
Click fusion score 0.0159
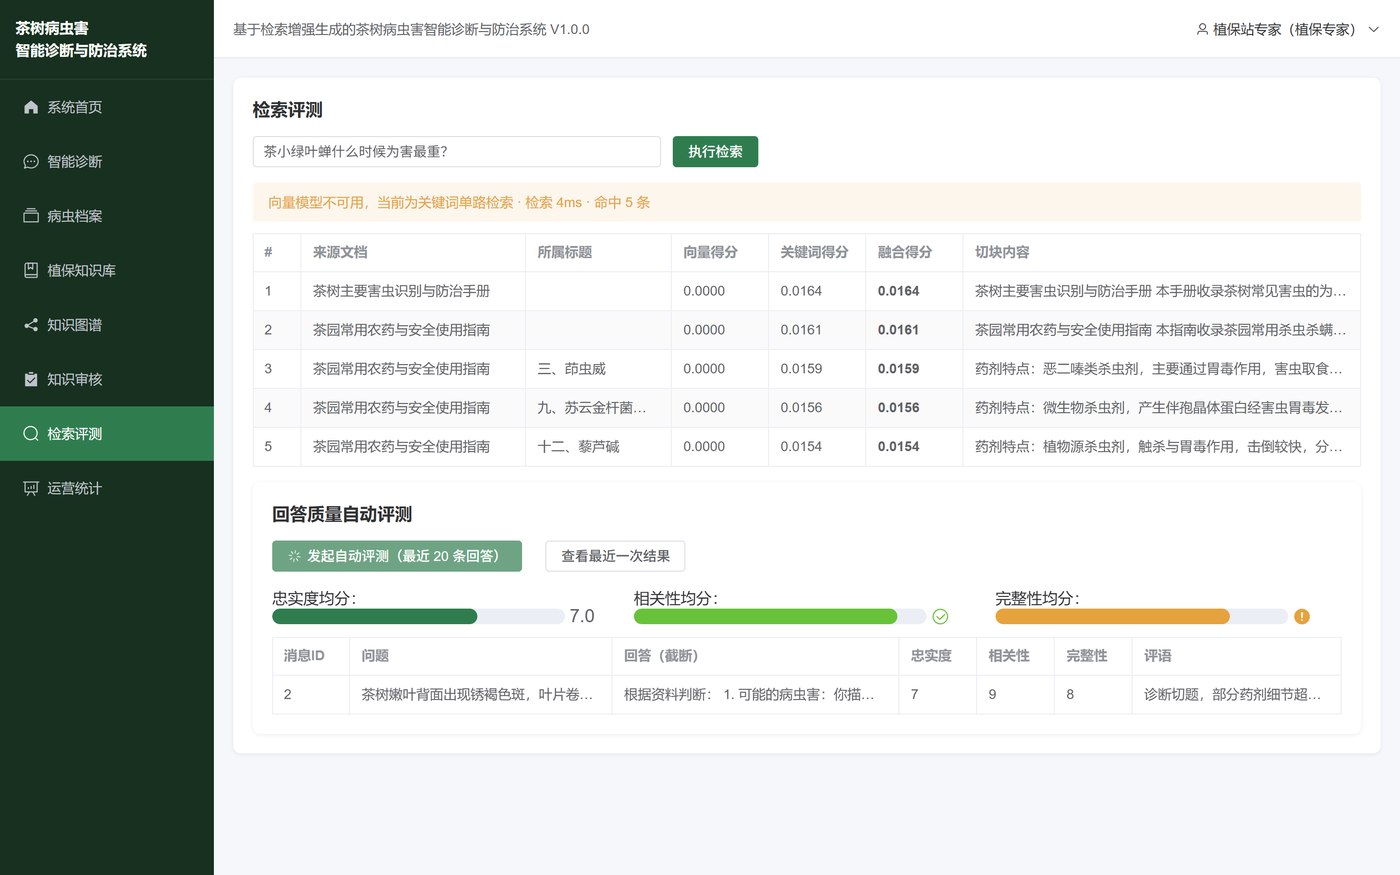[x=898, y=369]
